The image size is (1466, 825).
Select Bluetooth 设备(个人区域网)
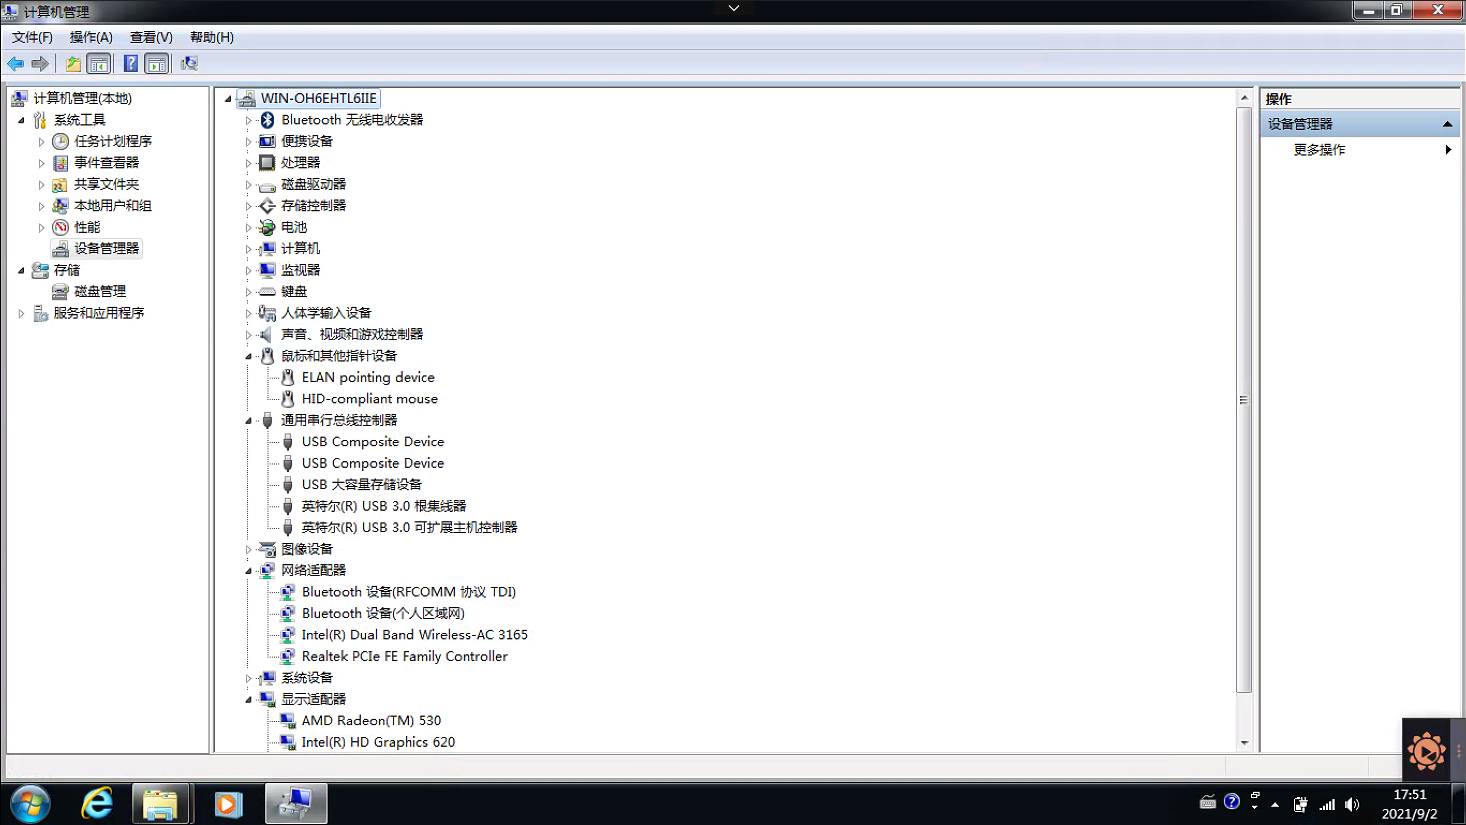coord(383,614)
